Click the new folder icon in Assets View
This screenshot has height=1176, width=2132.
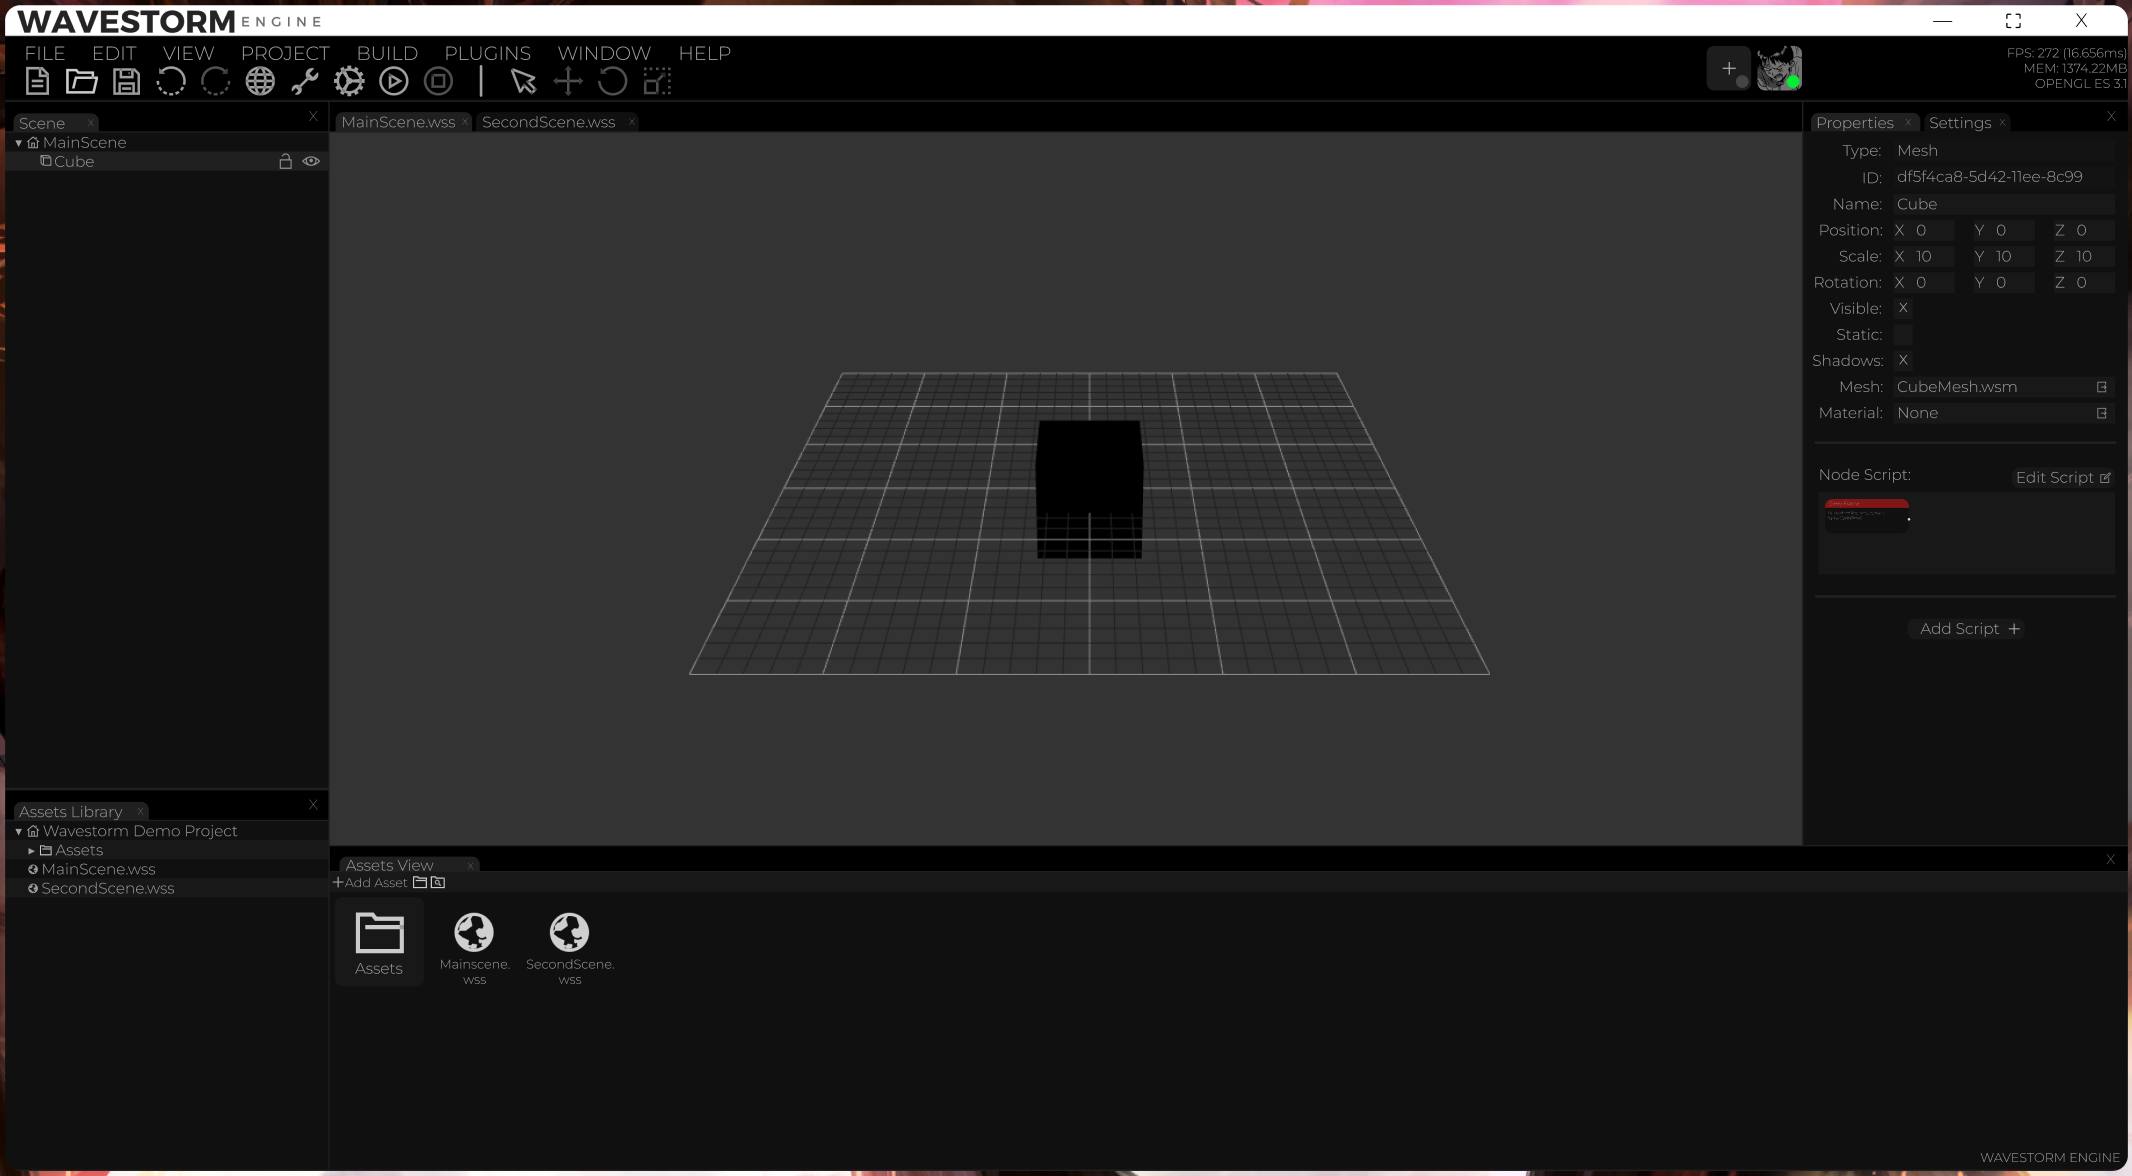[420, 883]
